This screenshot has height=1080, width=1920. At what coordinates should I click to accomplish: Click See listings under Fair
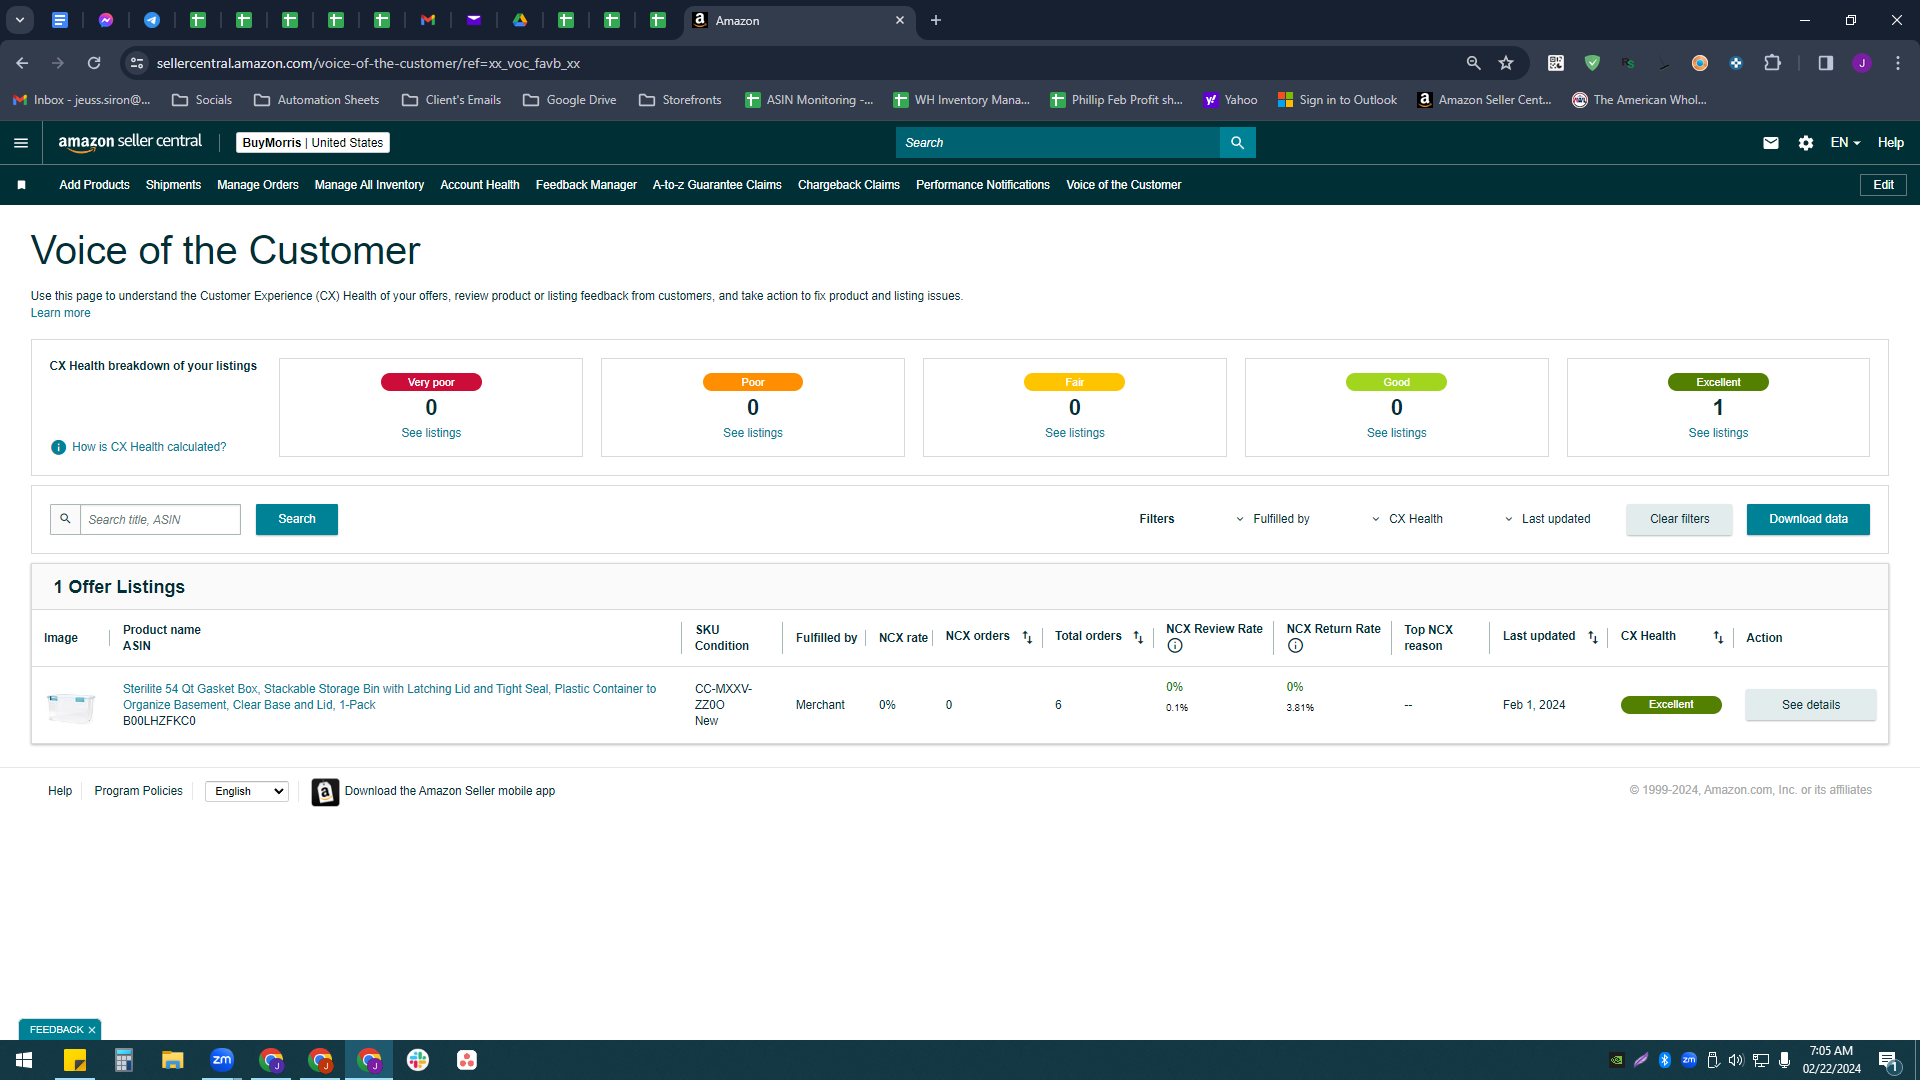pos(1075,433)
